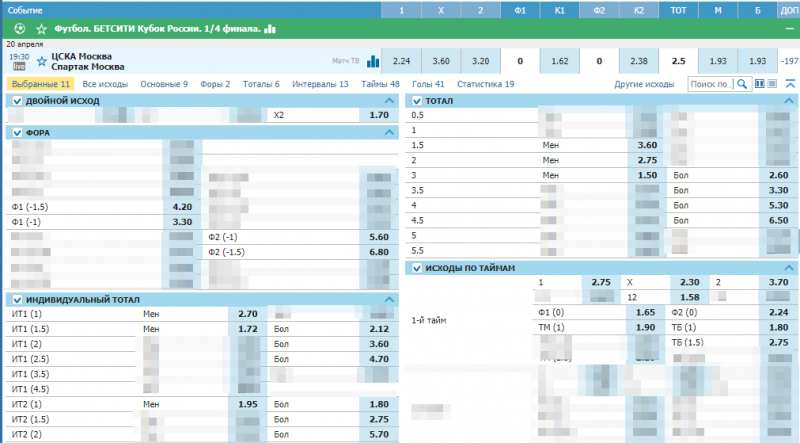Toggle the ФОРА section checkbox
The width and height of the screenshot is (800, 443).
(16, 132)
